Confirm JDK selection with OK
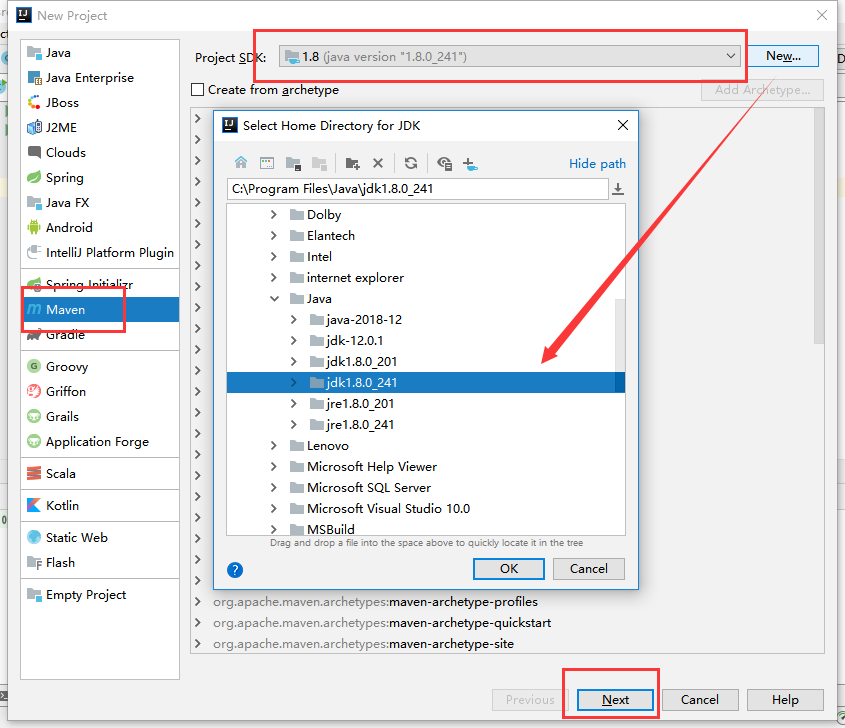845x728 pixels. (509, 568)
